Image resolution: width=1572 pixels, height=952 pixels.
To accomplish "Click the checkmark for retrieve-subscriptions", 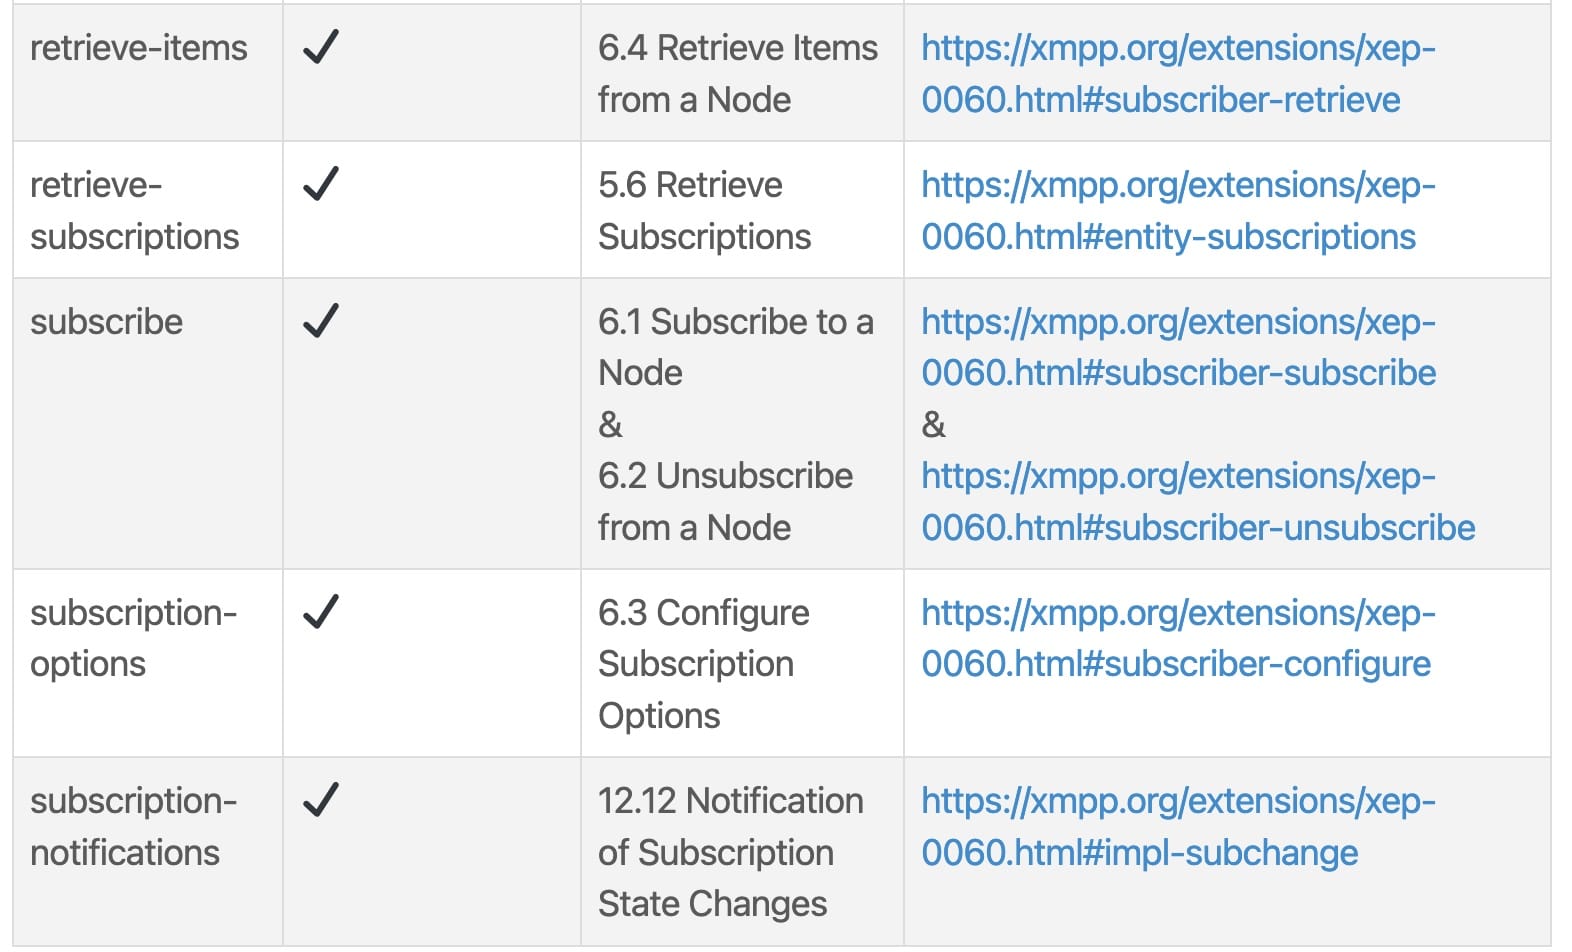I will click(x=321, y=184).
